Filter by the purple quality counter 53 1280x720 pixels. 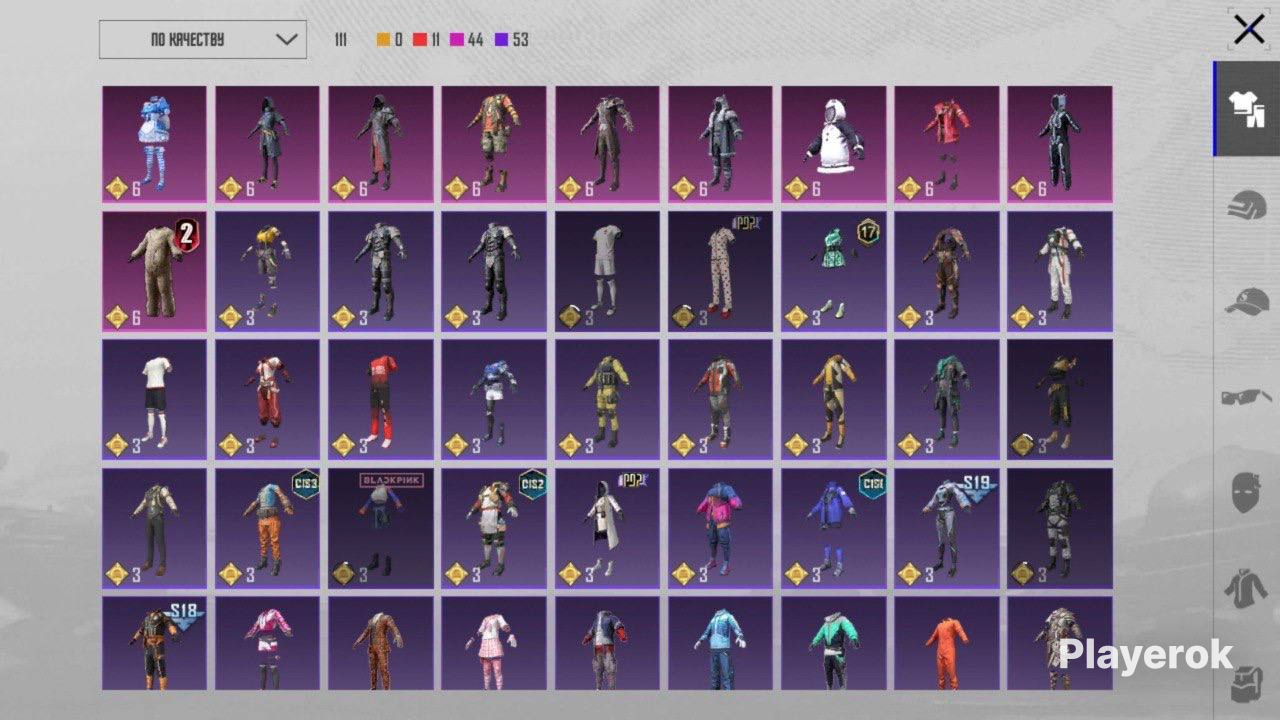(512, 40)
